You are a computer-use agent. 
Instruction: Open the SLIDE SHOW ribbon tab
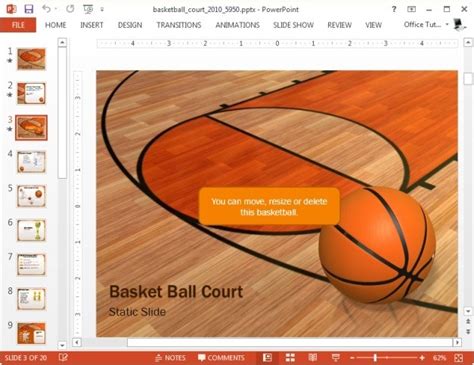pos(293,25)
